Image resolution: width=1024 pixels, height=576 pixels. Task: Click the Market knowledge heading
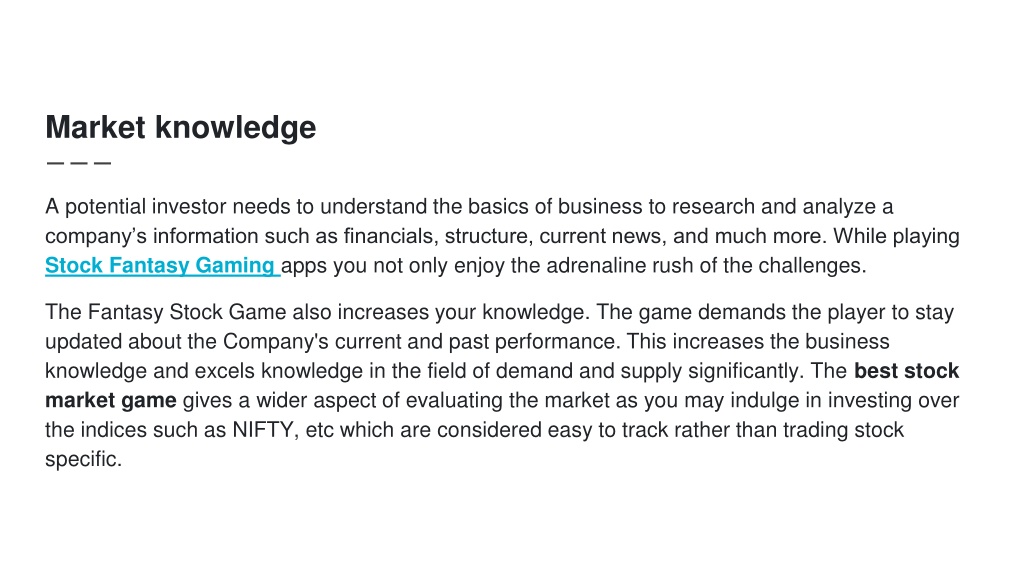click(x=180, y=127)
